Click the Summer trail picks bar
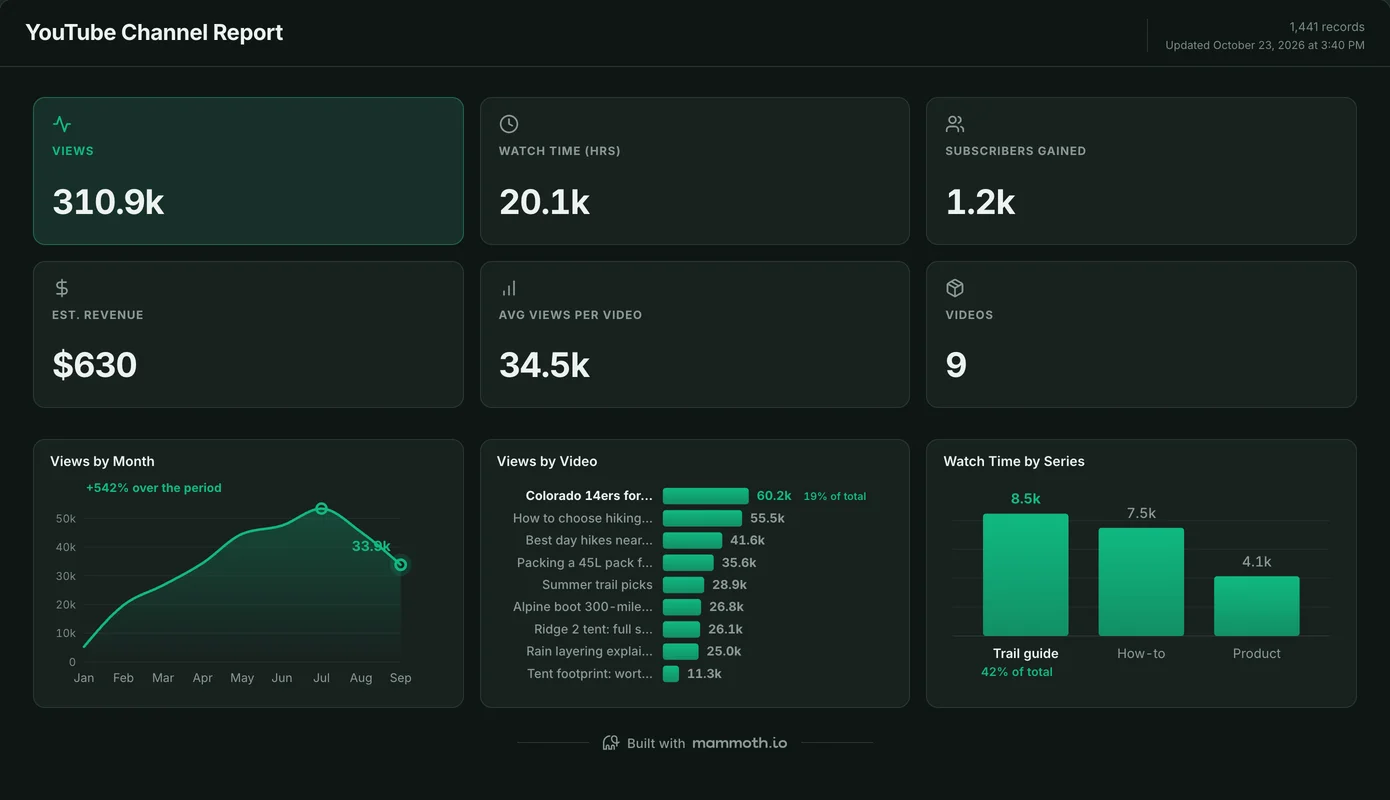Viewport: 1390px width, 800px height. coord(683,585)
